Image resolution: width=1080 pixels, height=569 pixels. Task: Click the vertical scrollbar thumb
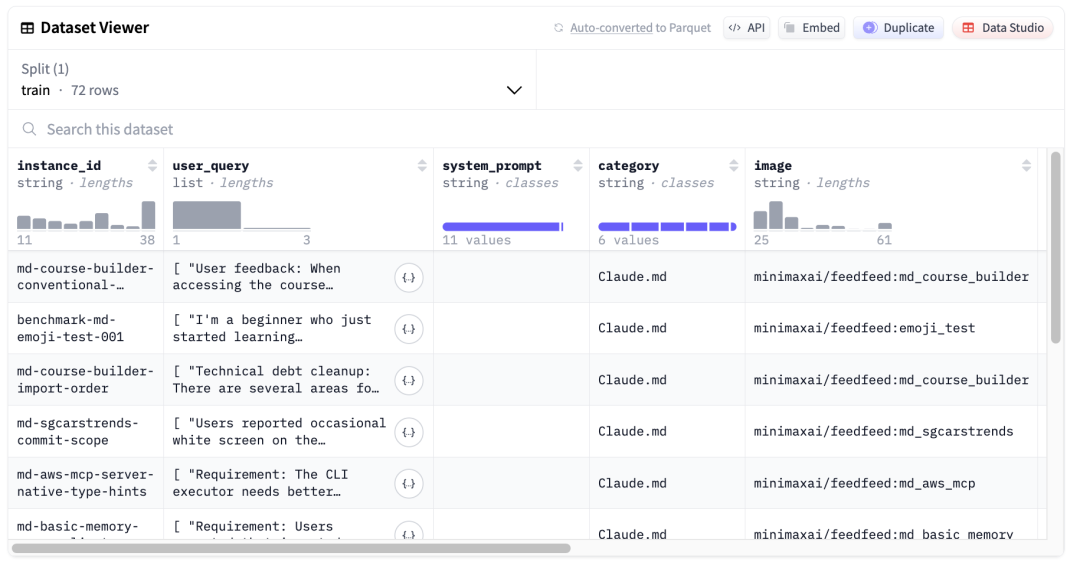[1055, 248]
